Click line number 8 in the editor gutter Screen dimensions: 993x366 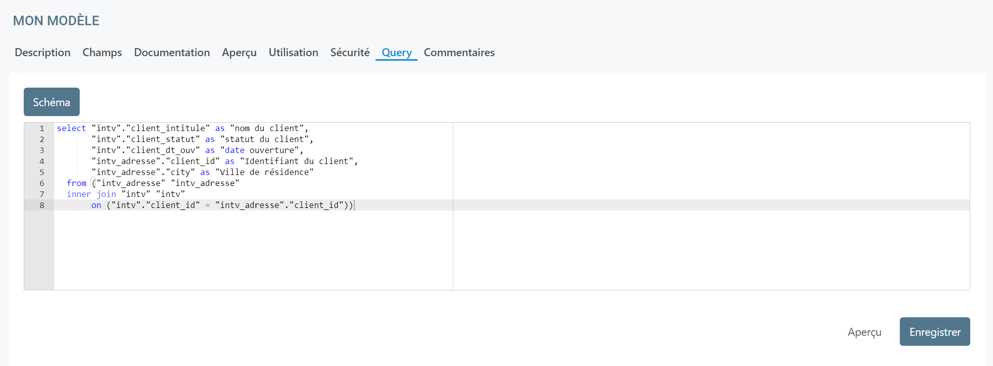42,205
